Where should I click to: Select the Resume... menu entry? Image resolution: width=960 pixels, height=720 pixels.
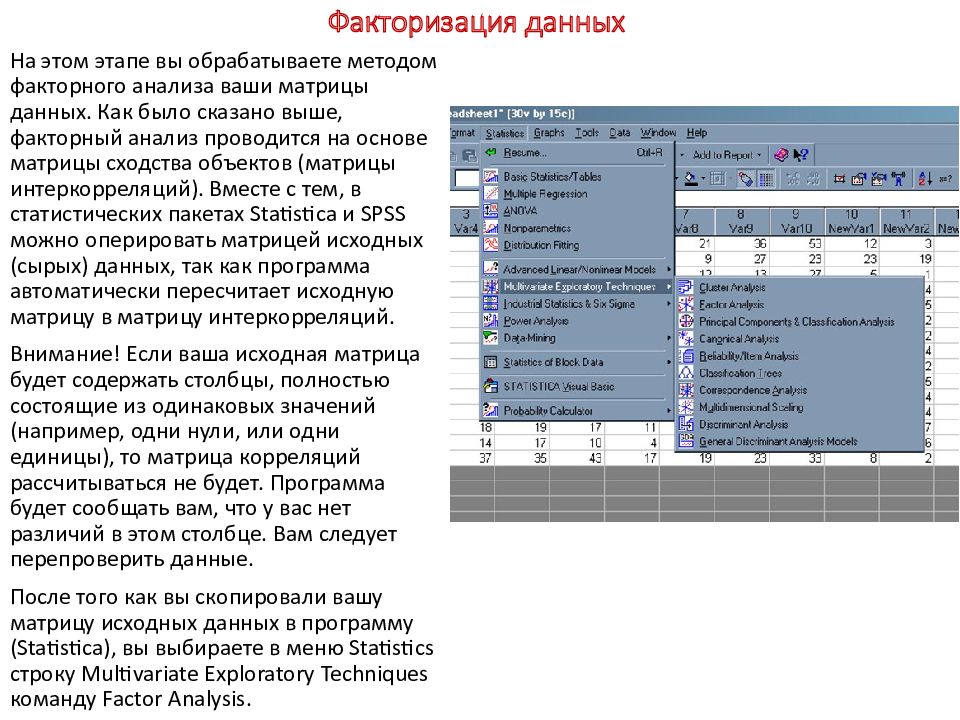[x=577, y=153]
